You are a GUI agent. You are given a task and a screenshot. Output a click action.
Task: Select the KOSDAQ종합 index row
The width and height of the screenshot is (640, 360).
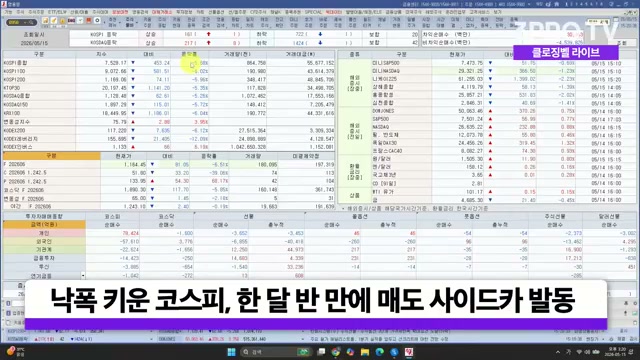click(x=169, y=96)
